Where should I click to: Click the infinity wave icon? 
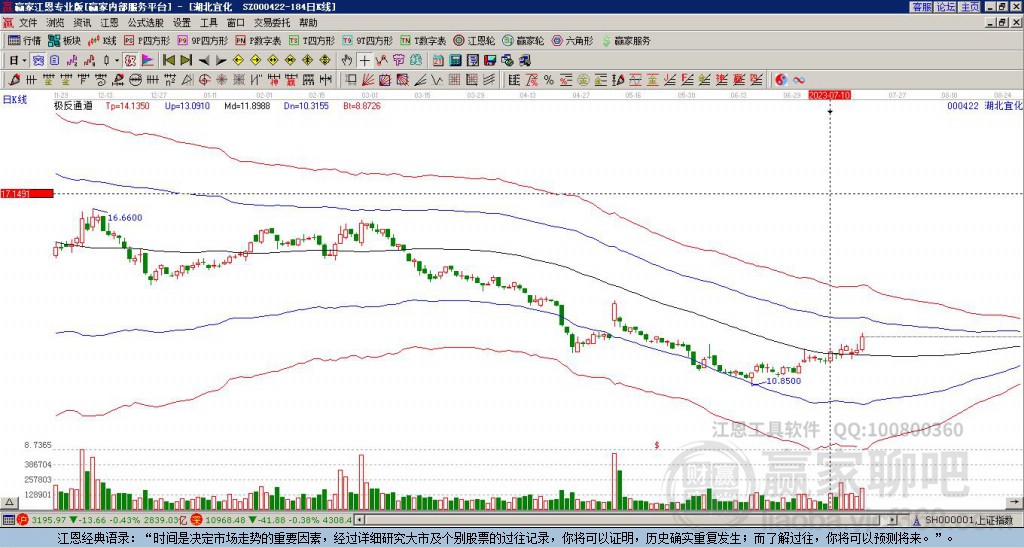click(x=799, y=80)
